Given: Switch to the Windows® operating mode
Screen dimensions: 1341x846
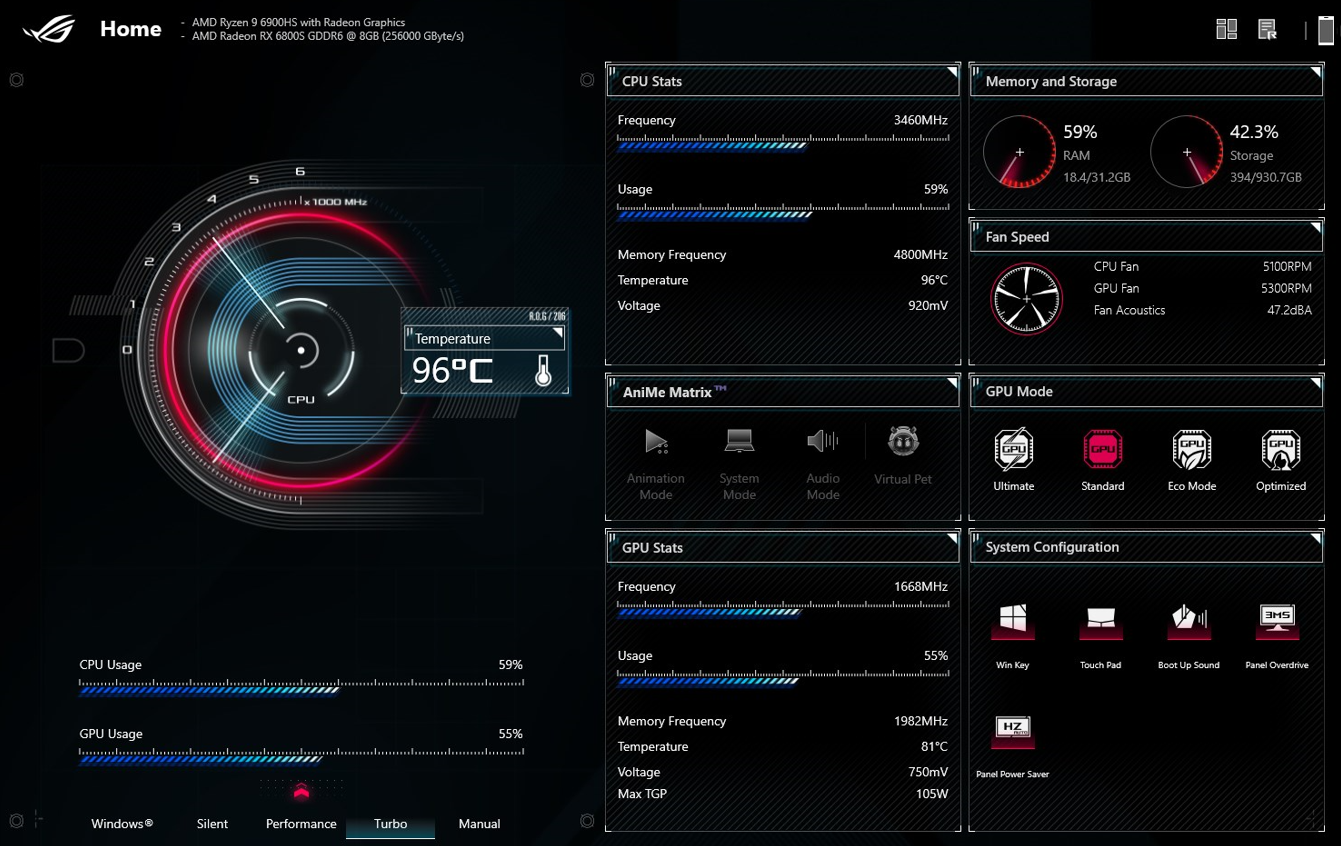Looking at the screenshot, I should click(122, 824).
